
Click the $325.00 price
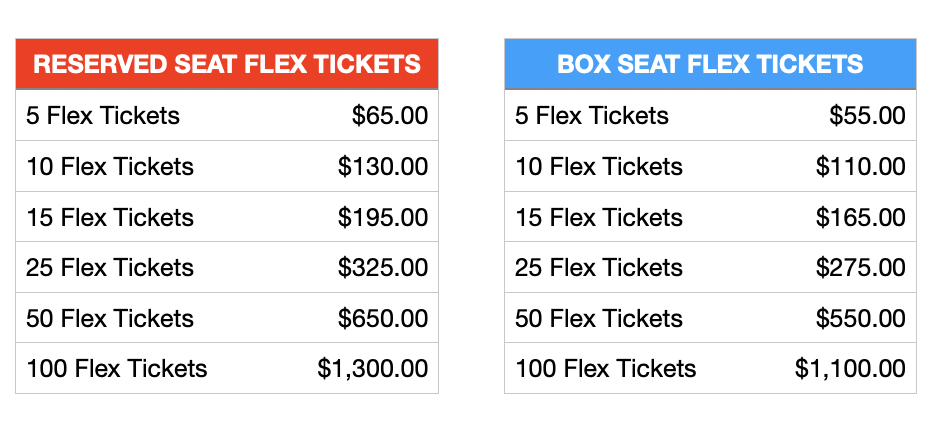[383, 268]
